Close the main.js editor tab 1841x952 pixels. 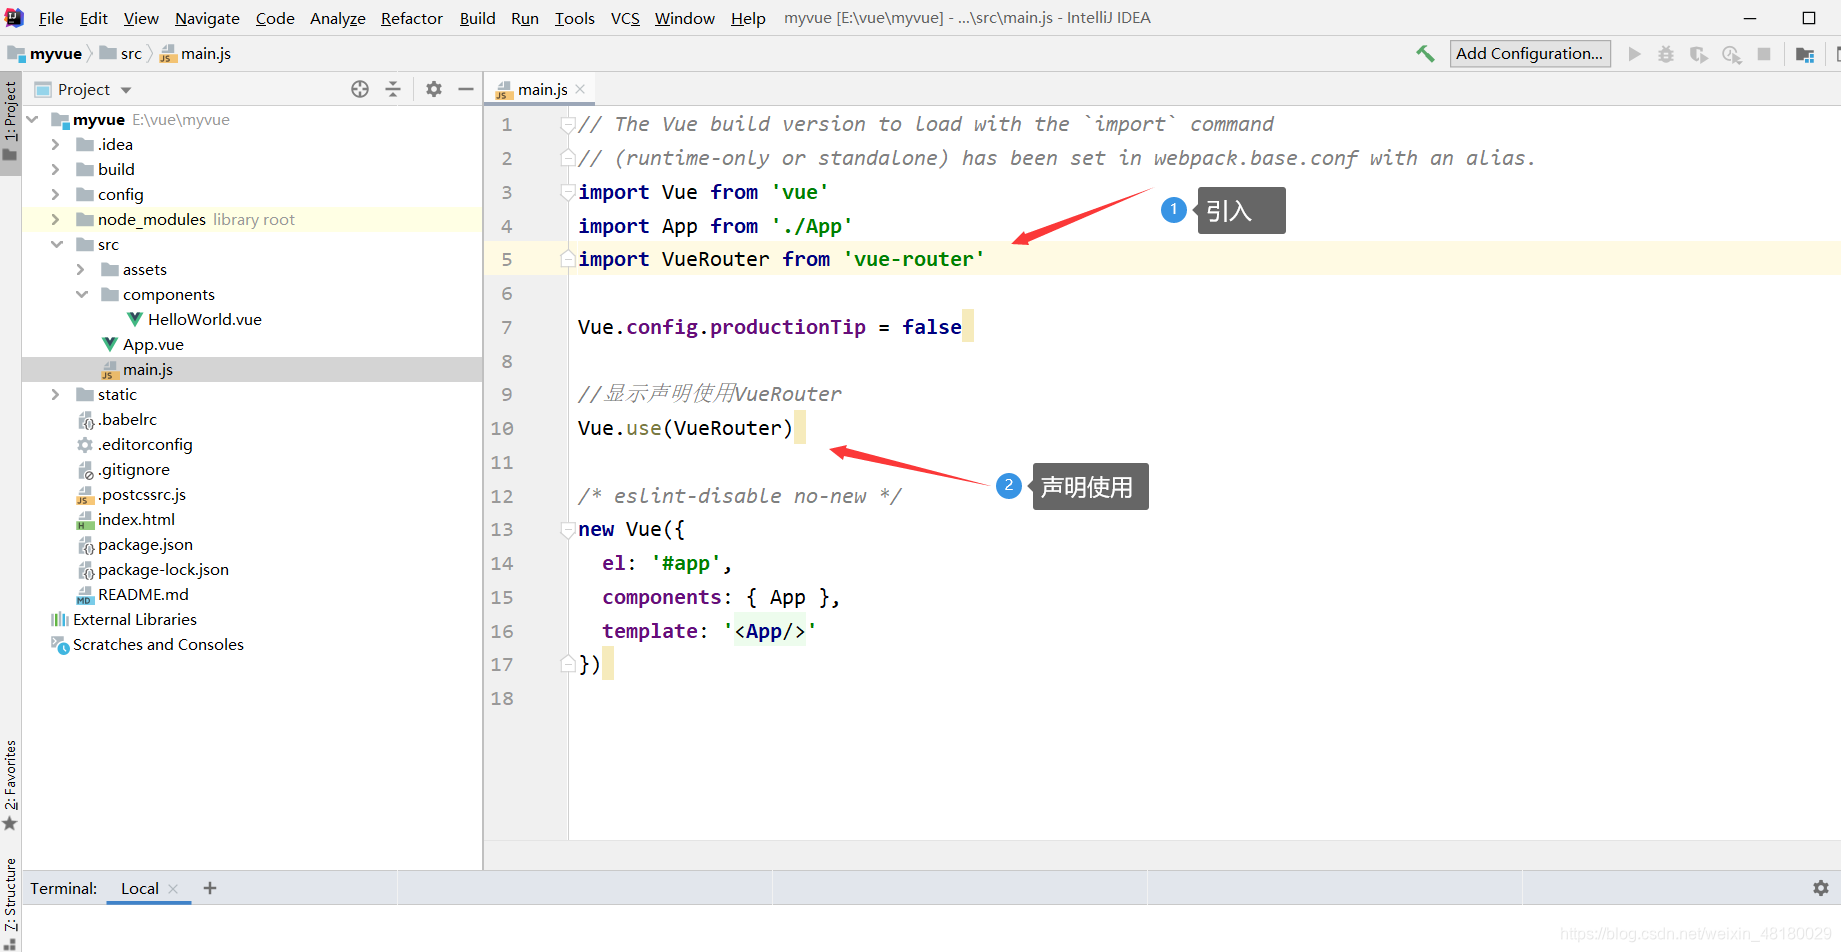[580, 89]
